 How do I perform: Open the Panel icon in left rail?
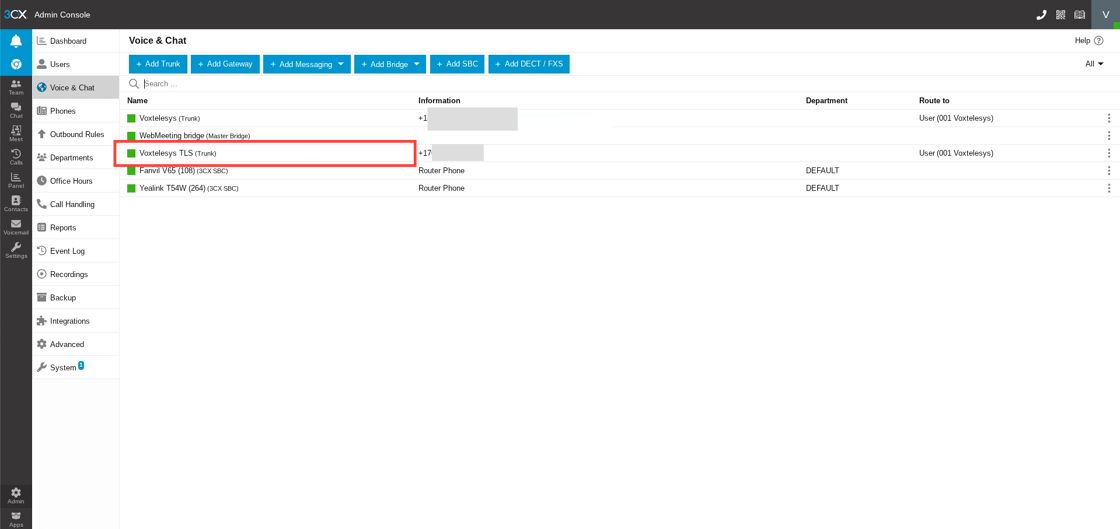[x=16, y=180]
